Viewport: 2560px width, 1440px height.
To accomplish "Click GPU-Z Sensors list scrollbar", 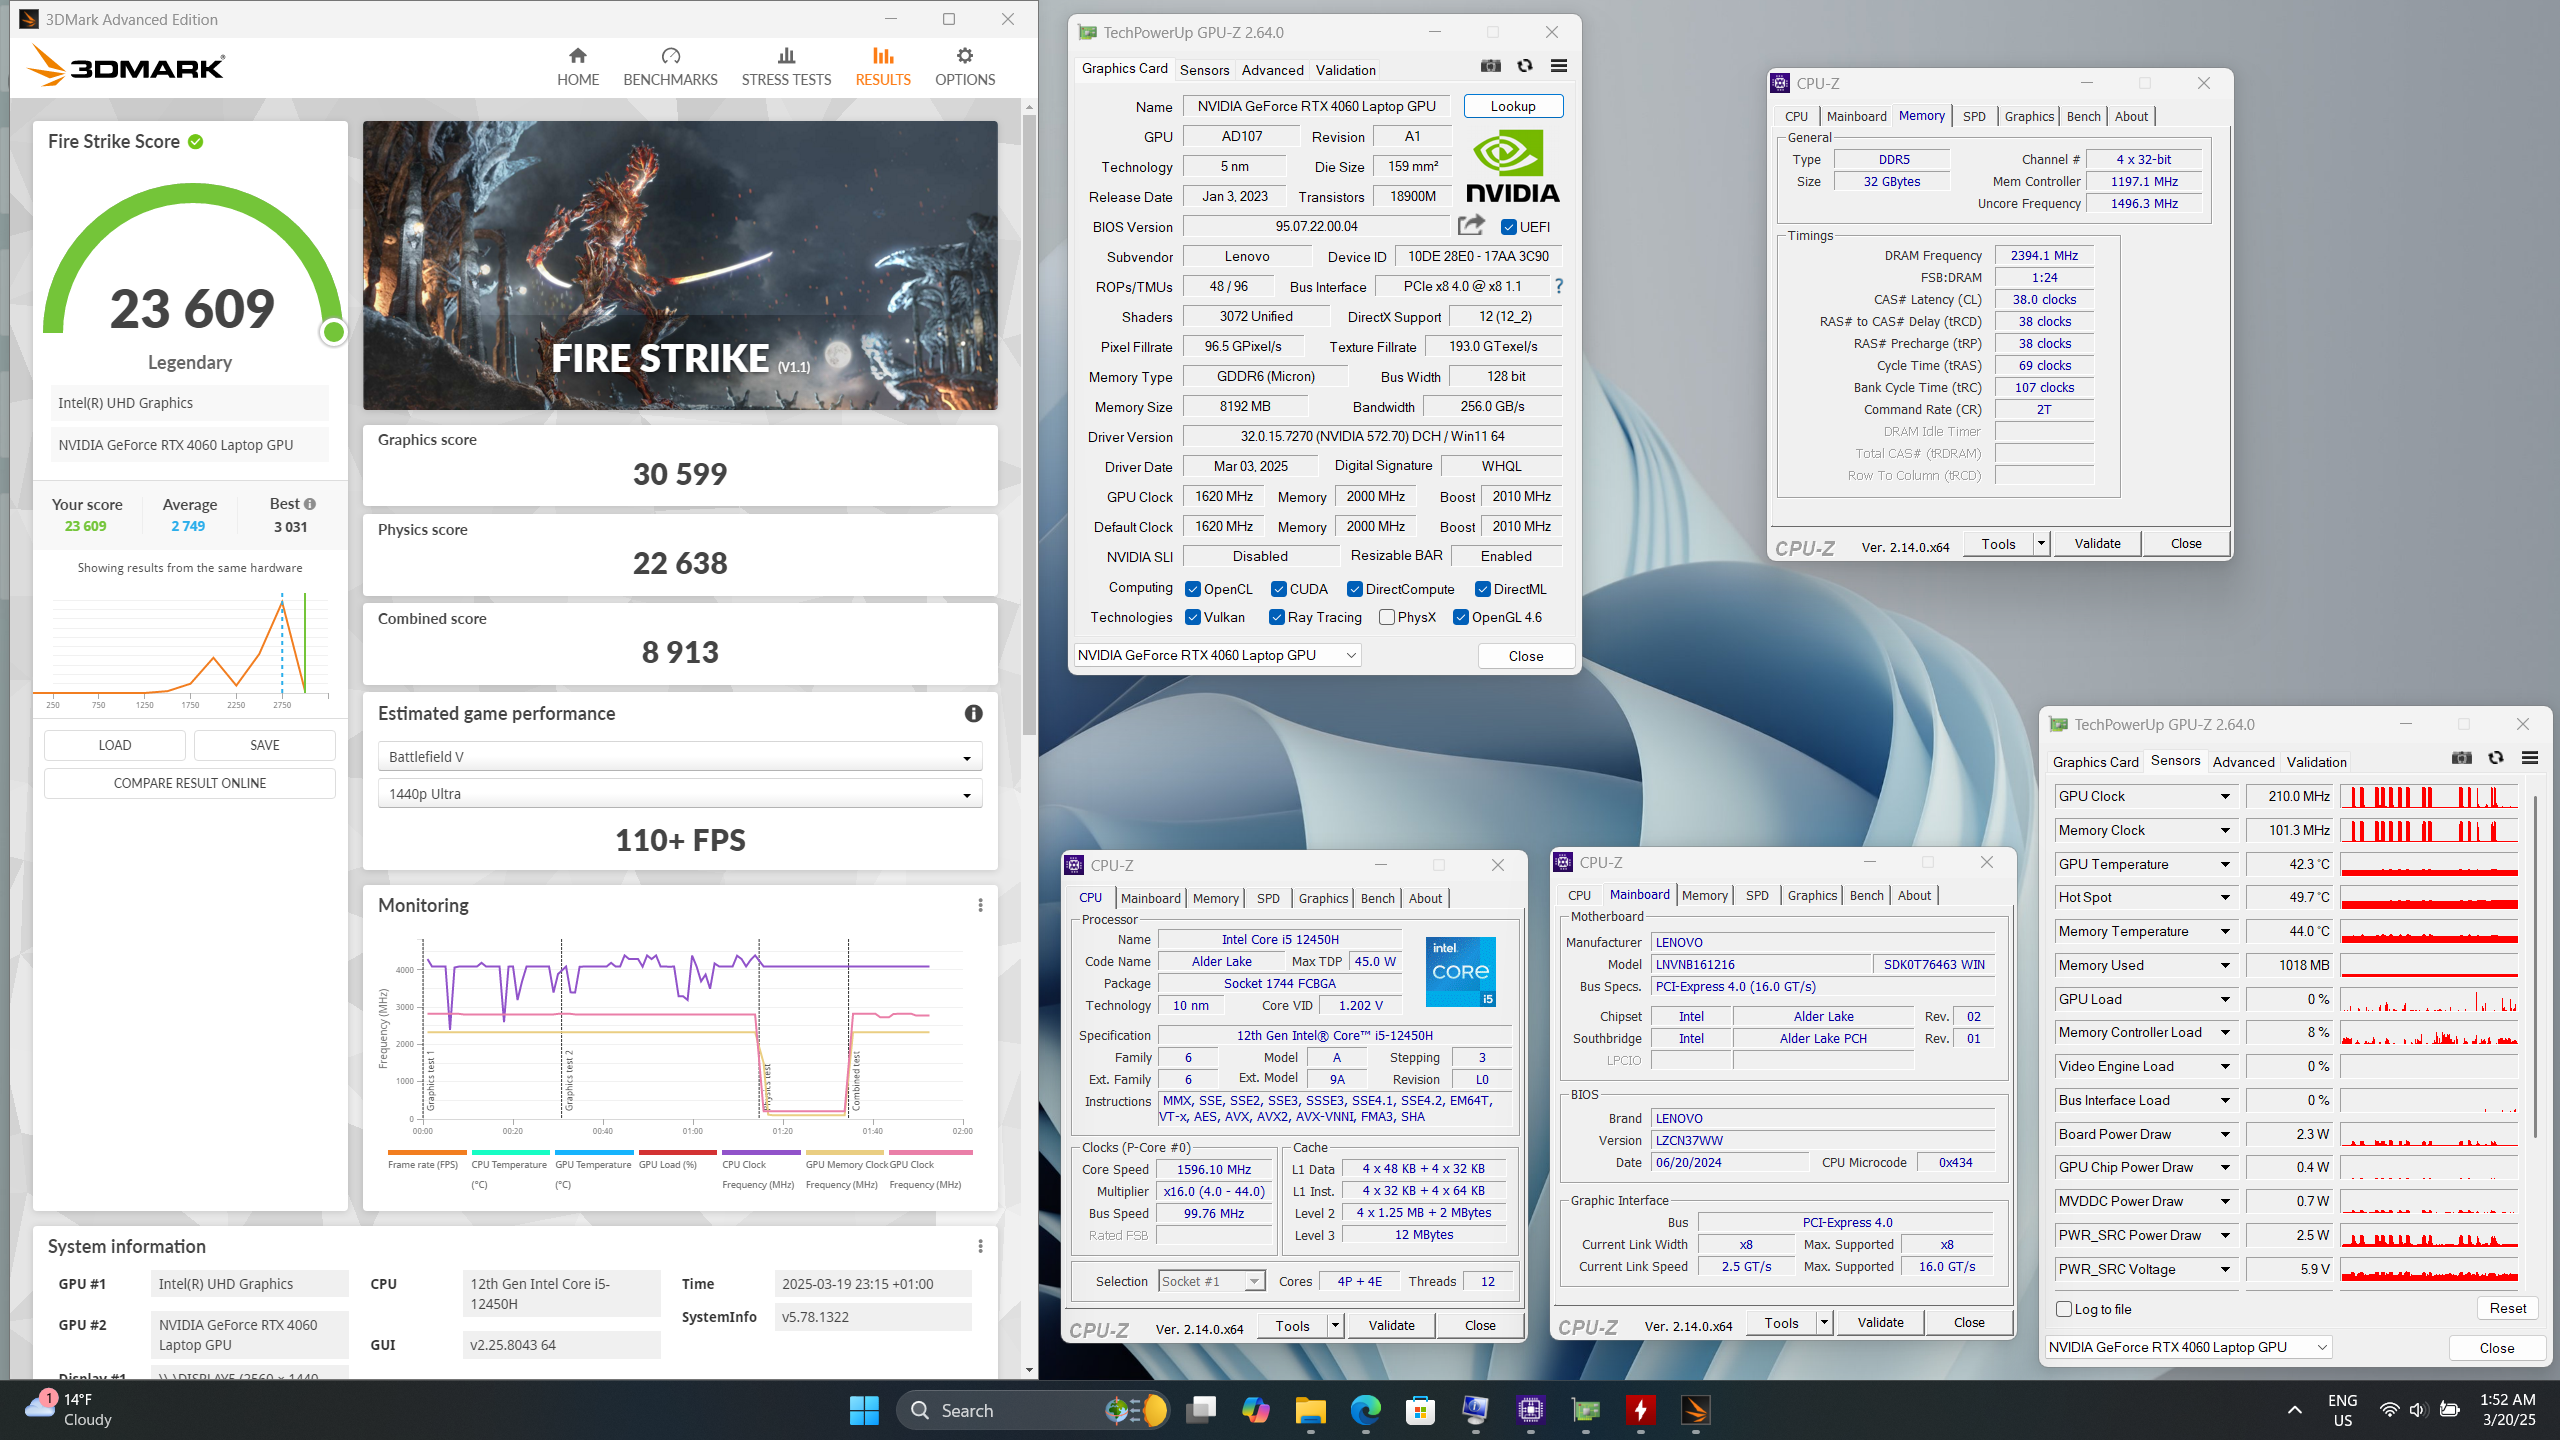I will point(2536,965).
